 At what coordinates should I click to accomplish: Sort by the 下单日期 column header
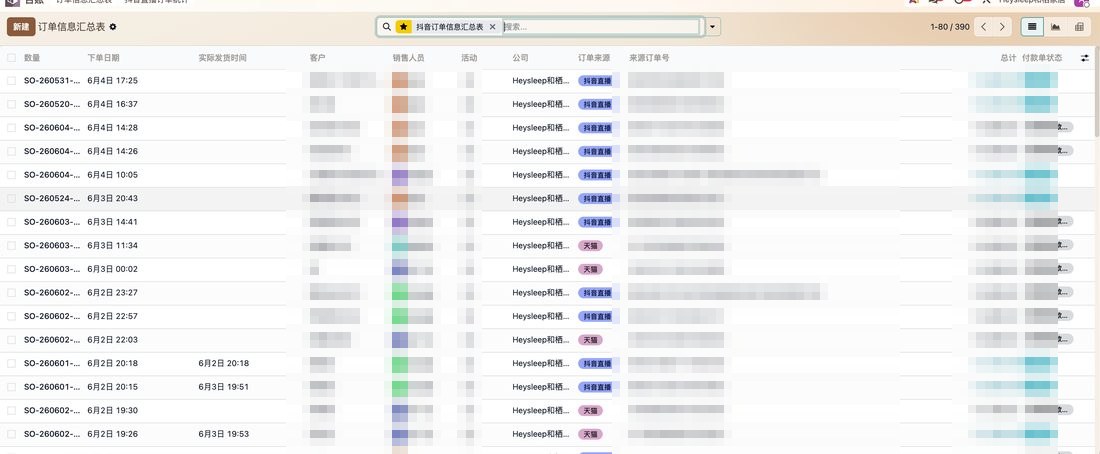click(103, 58)
